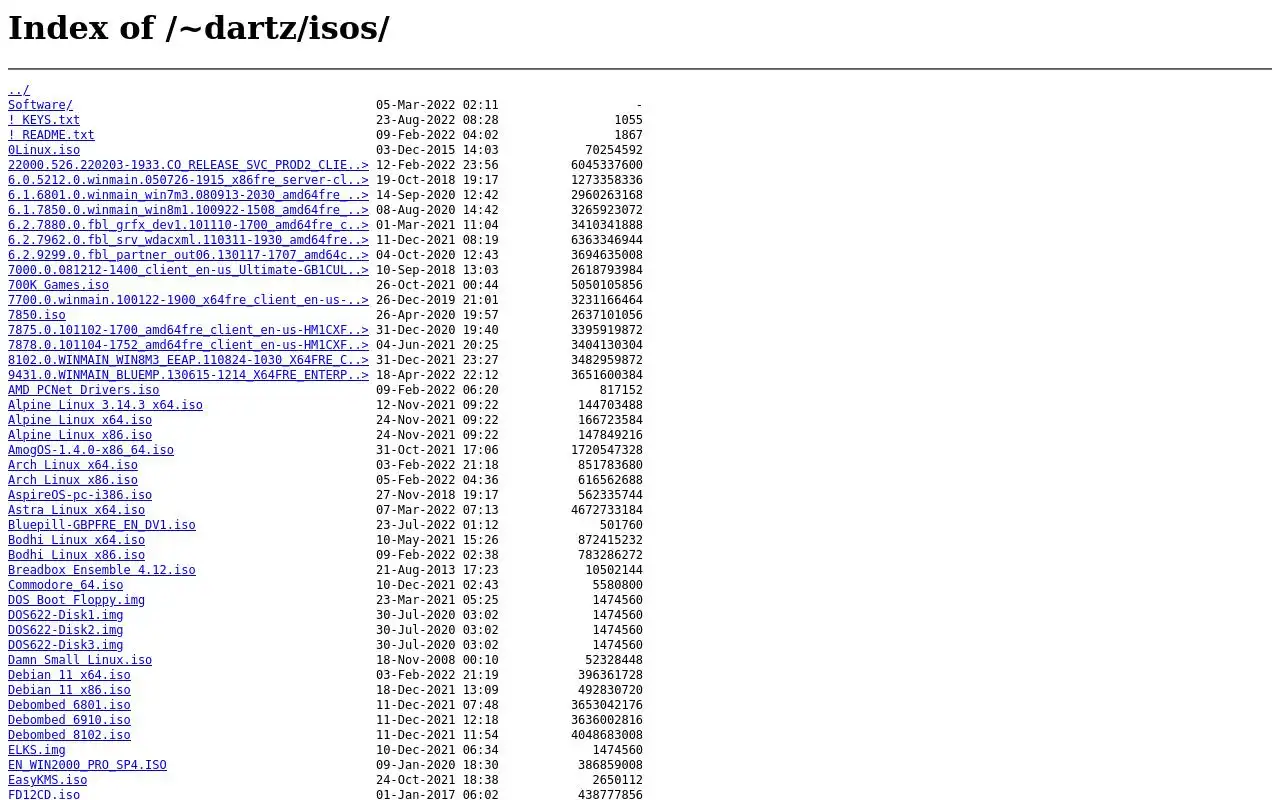
Task: Click the file size 1720547328
Action: [607, 450]
